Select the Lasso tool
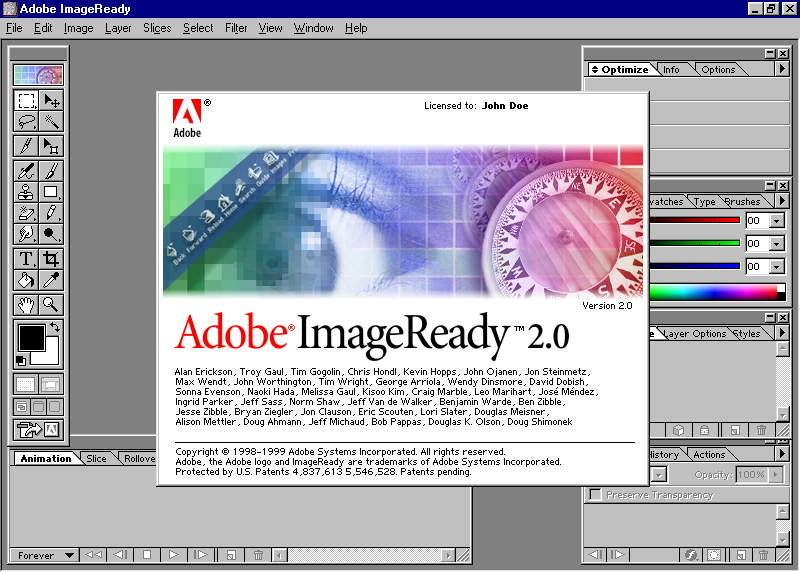800x572 pixels. coord(27,122)
